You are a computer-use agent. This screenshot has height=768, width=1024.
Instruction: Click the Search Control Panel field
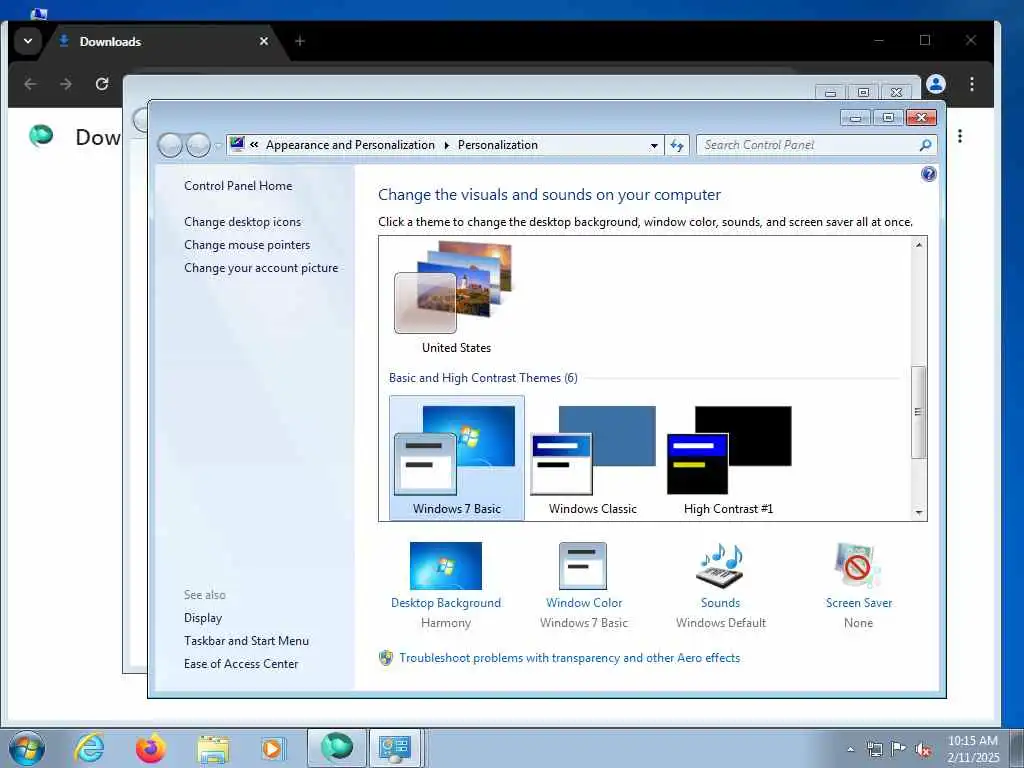816,145
